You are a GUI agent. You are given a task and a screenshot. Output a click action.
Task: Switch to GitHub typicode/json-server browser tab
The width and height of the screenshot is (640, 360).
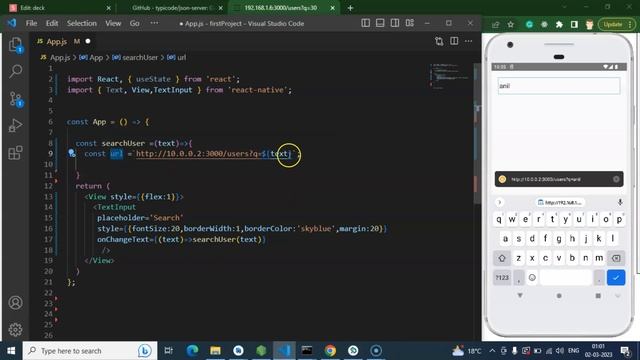[173, 8]
